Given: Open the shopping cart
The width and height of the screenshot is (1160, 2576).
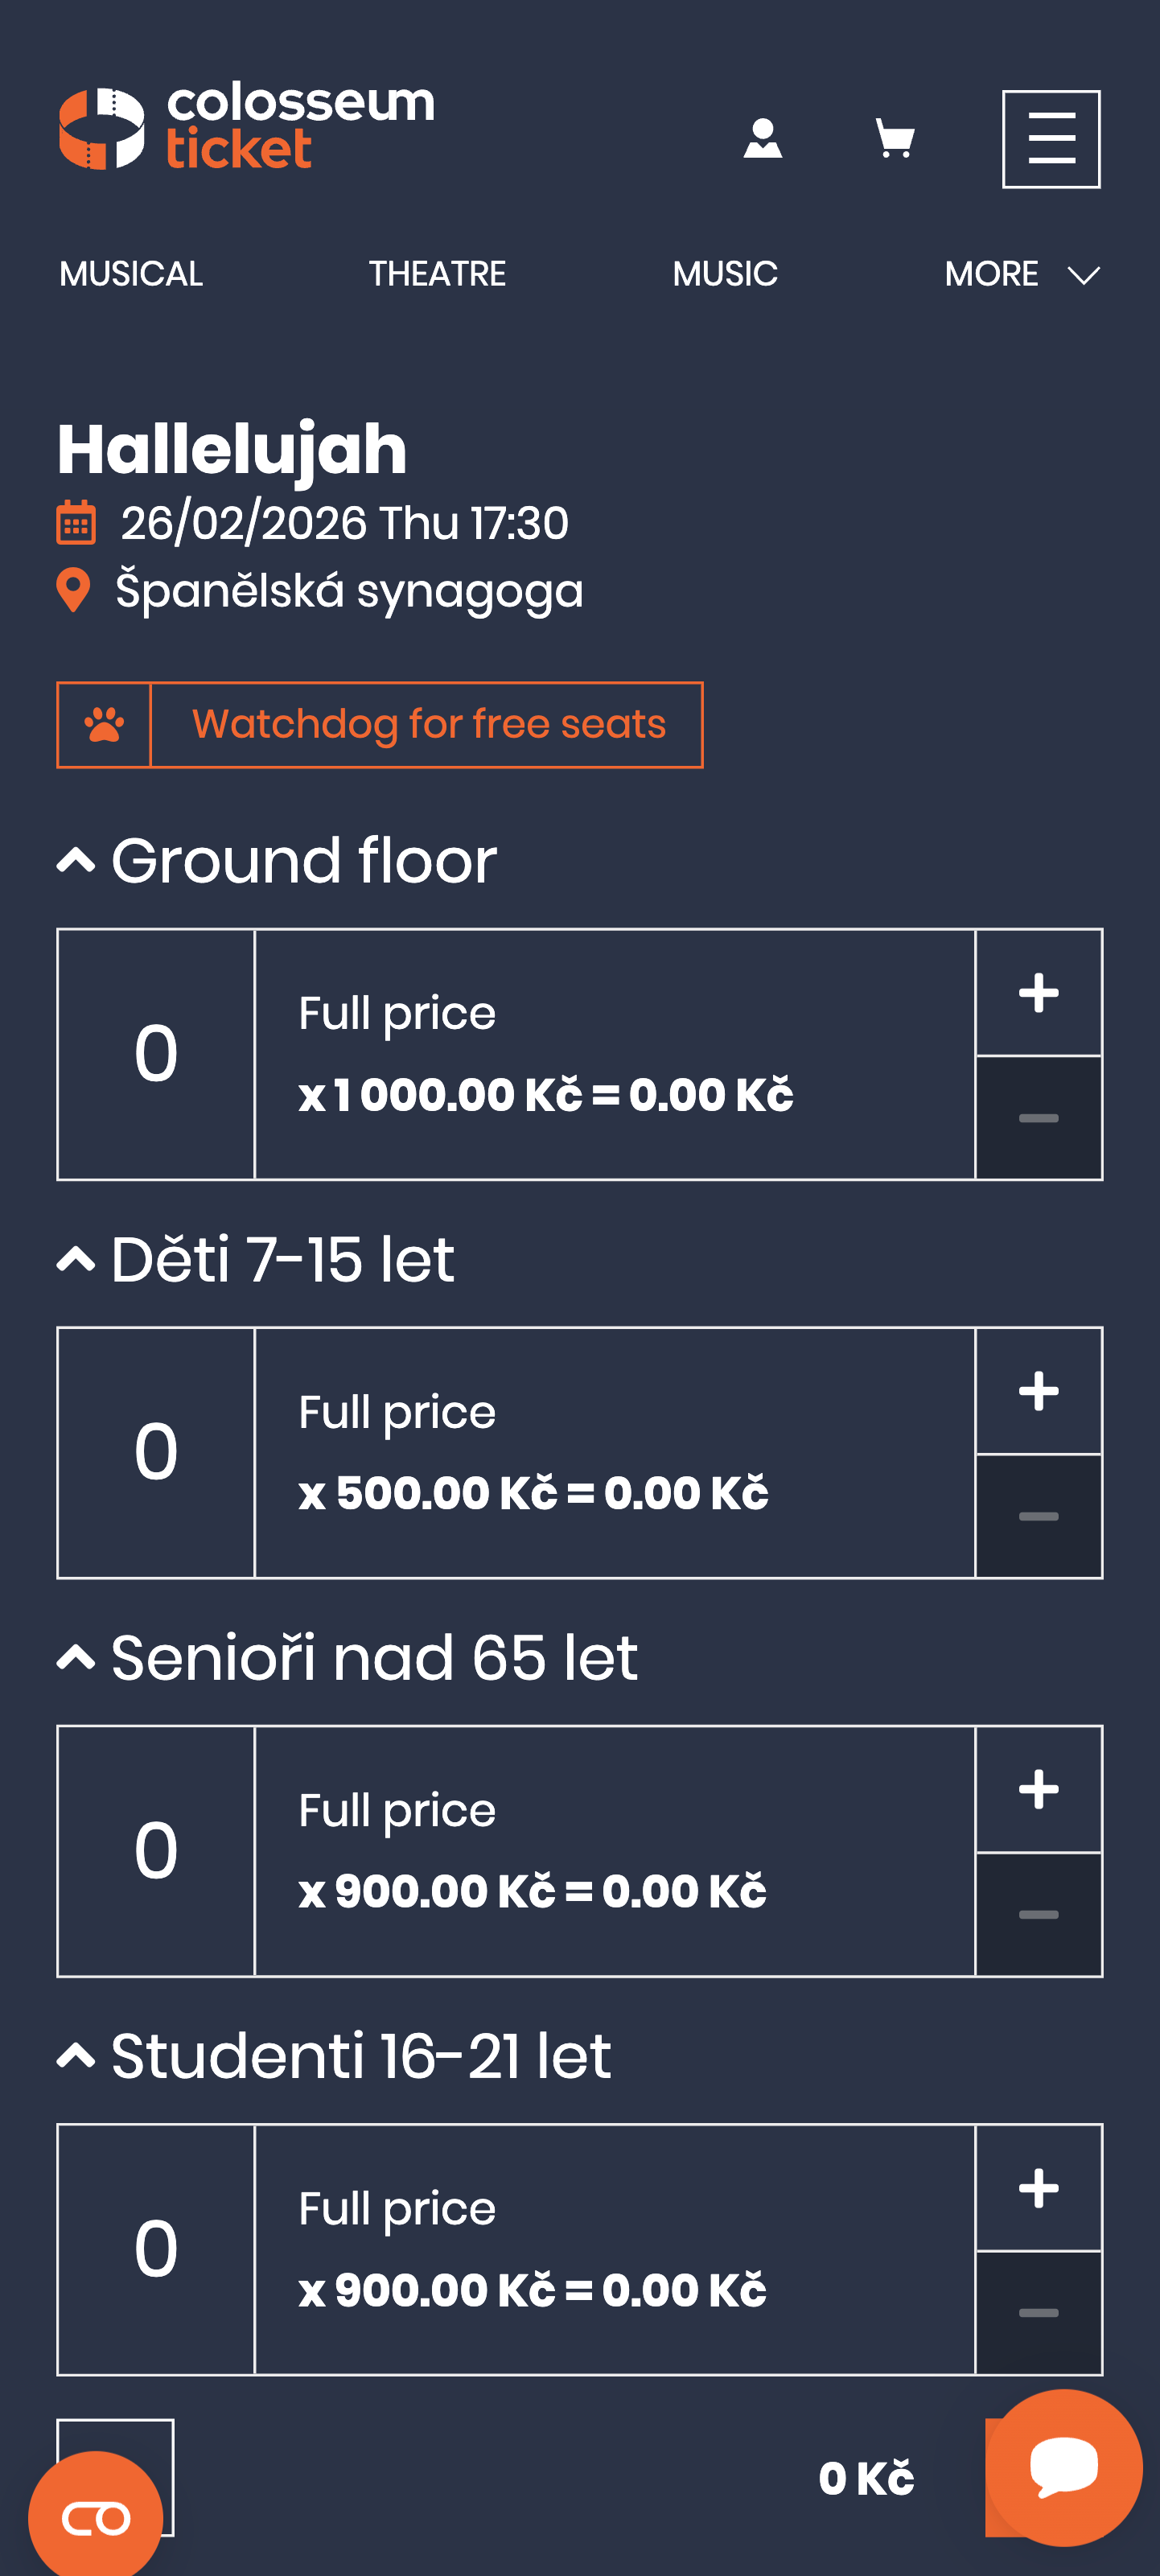Looking at the screenshot, I should coord(895,139).
